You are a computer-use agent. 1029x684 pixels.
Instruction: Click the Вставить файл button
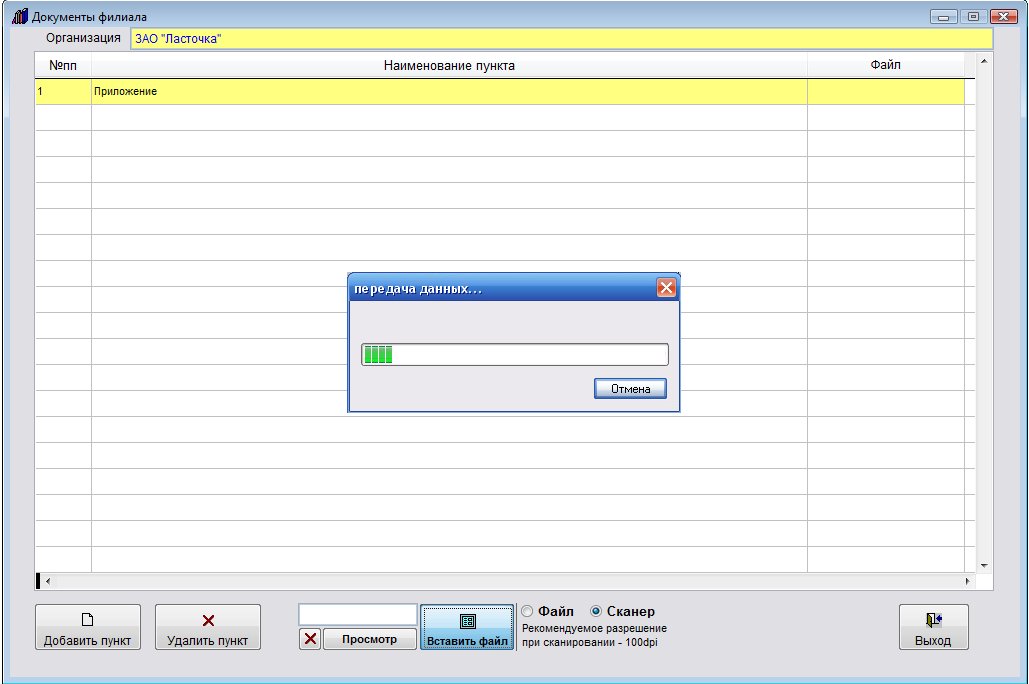pyautogui.click(x=467, y=628)
